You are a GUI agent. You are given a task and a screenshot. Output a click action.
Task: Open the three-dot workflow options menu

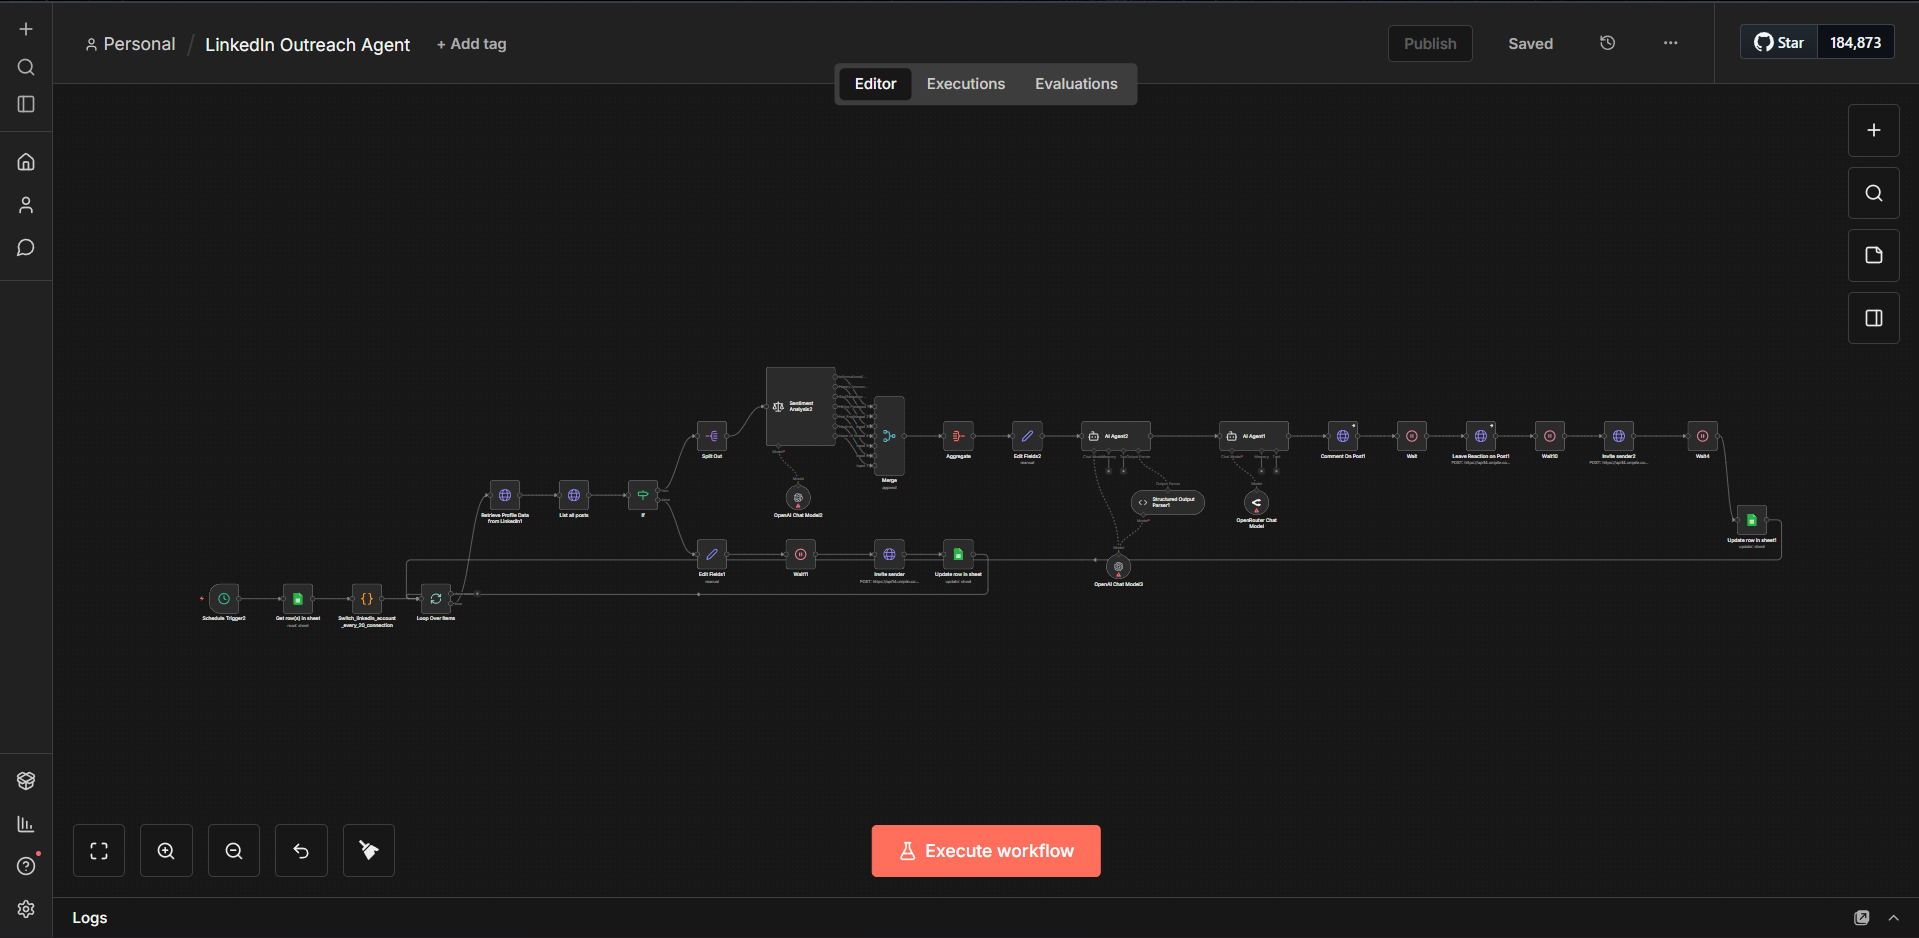[x=1671, y=43]
